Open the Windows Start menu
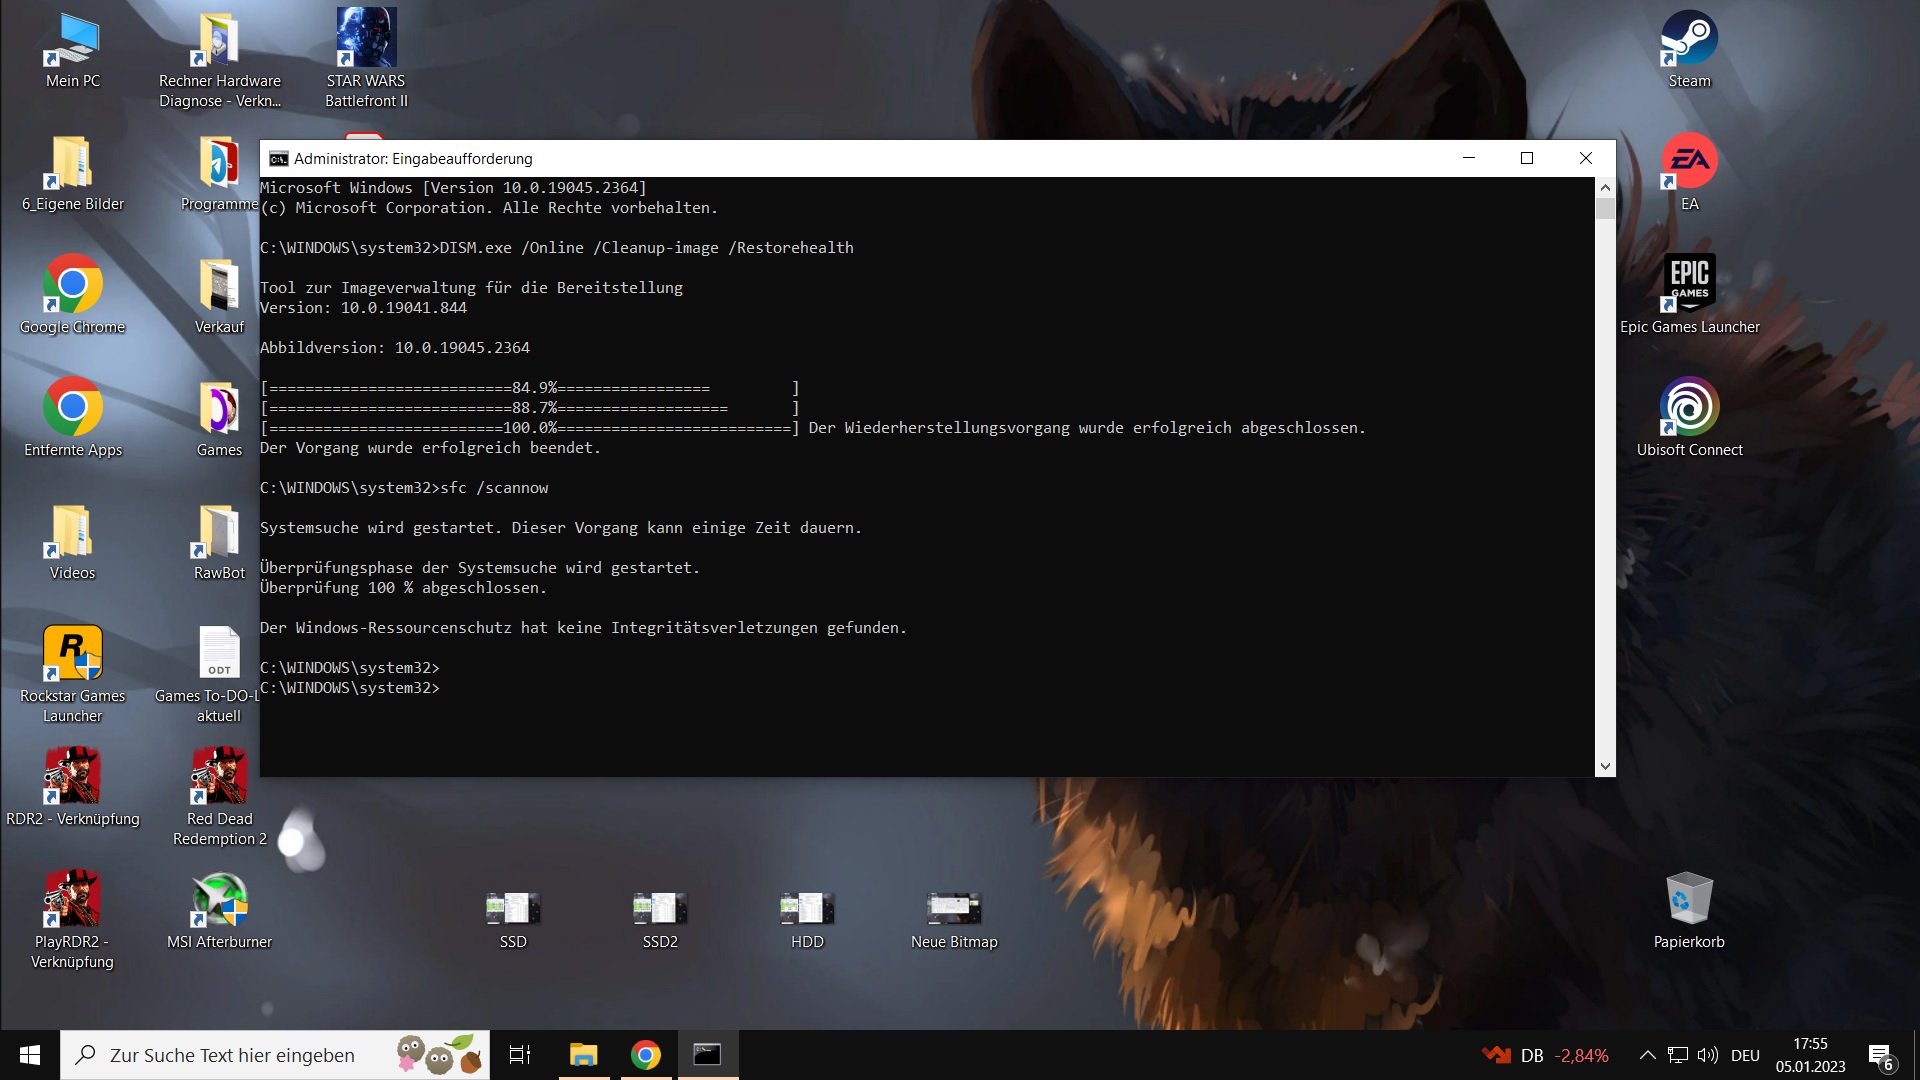This screenshot has width=1920, height=1080. [30, 1055]
